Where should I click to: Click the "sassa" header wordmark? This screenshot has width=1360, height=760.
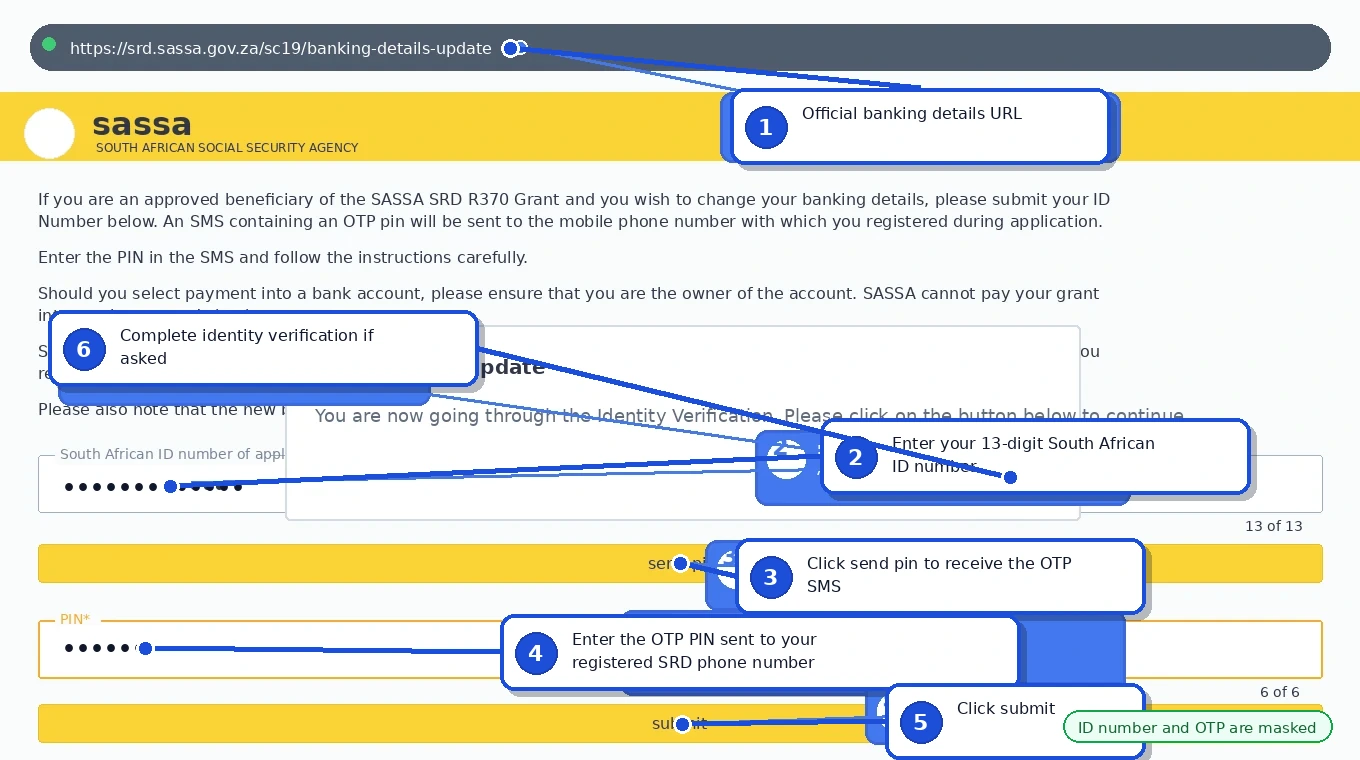click(142, 124)
